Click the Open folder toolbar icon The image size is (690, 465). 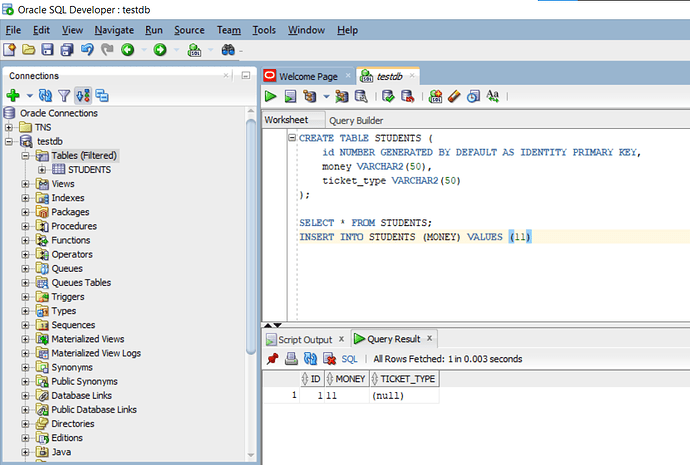29,50
